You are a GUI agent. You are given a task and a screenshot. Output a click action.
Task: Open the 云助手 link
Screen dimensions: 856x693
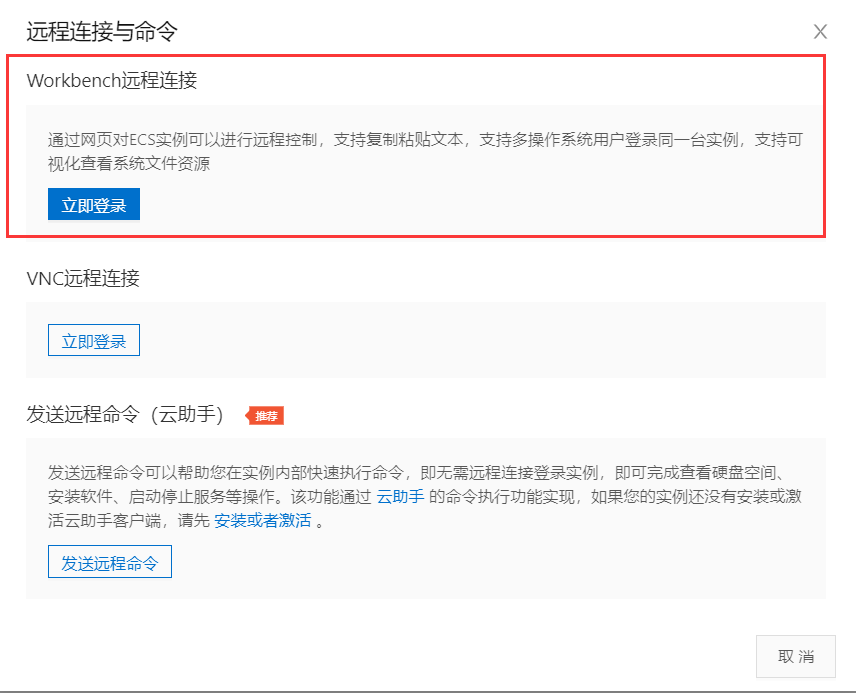(x=400, y=496)
